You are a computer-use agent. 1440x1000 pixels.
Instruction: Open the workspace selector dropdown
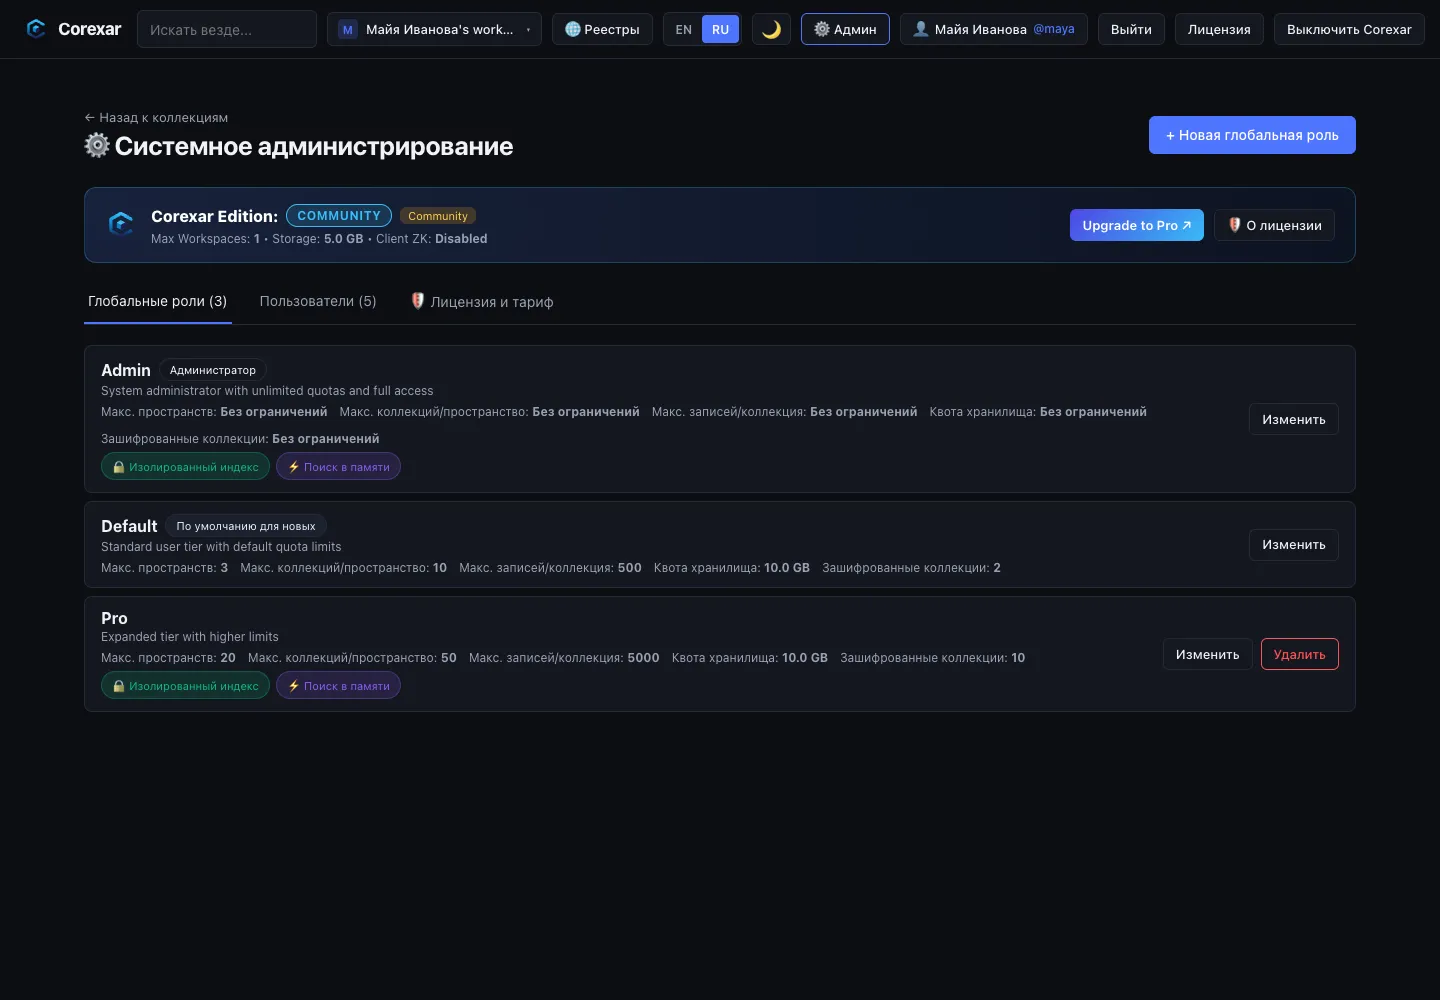pyautogui.click(x=434, y=29)
